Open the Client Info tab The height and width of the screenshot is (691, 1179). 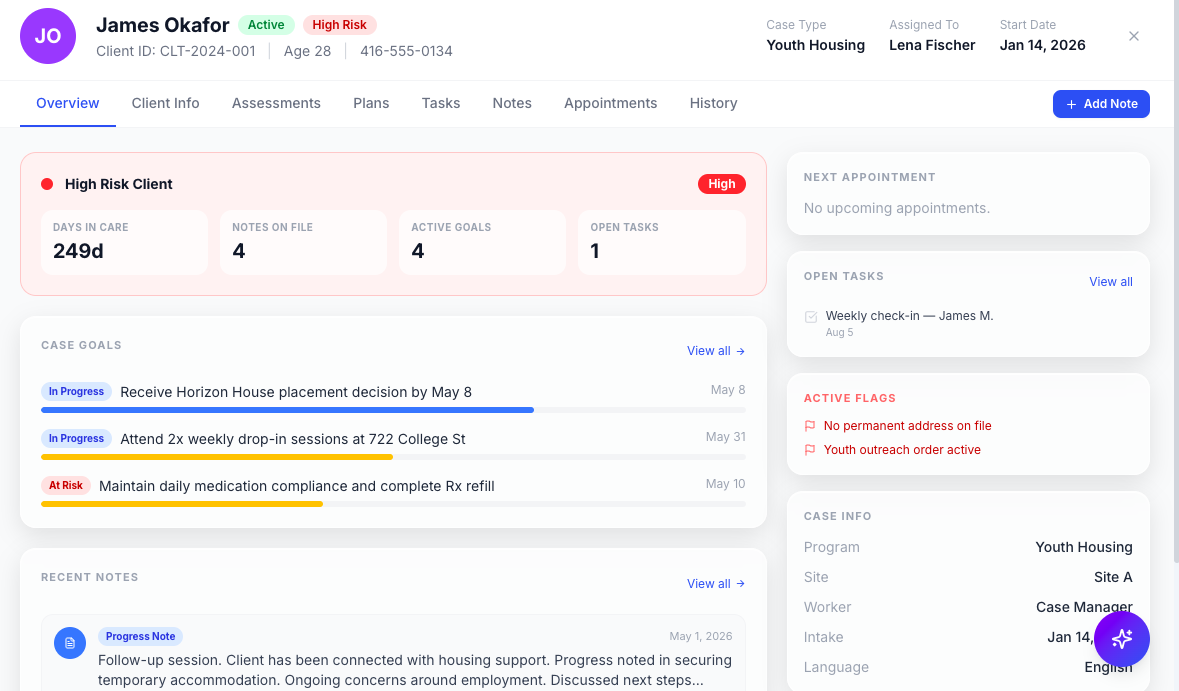[x=165, y=104]
